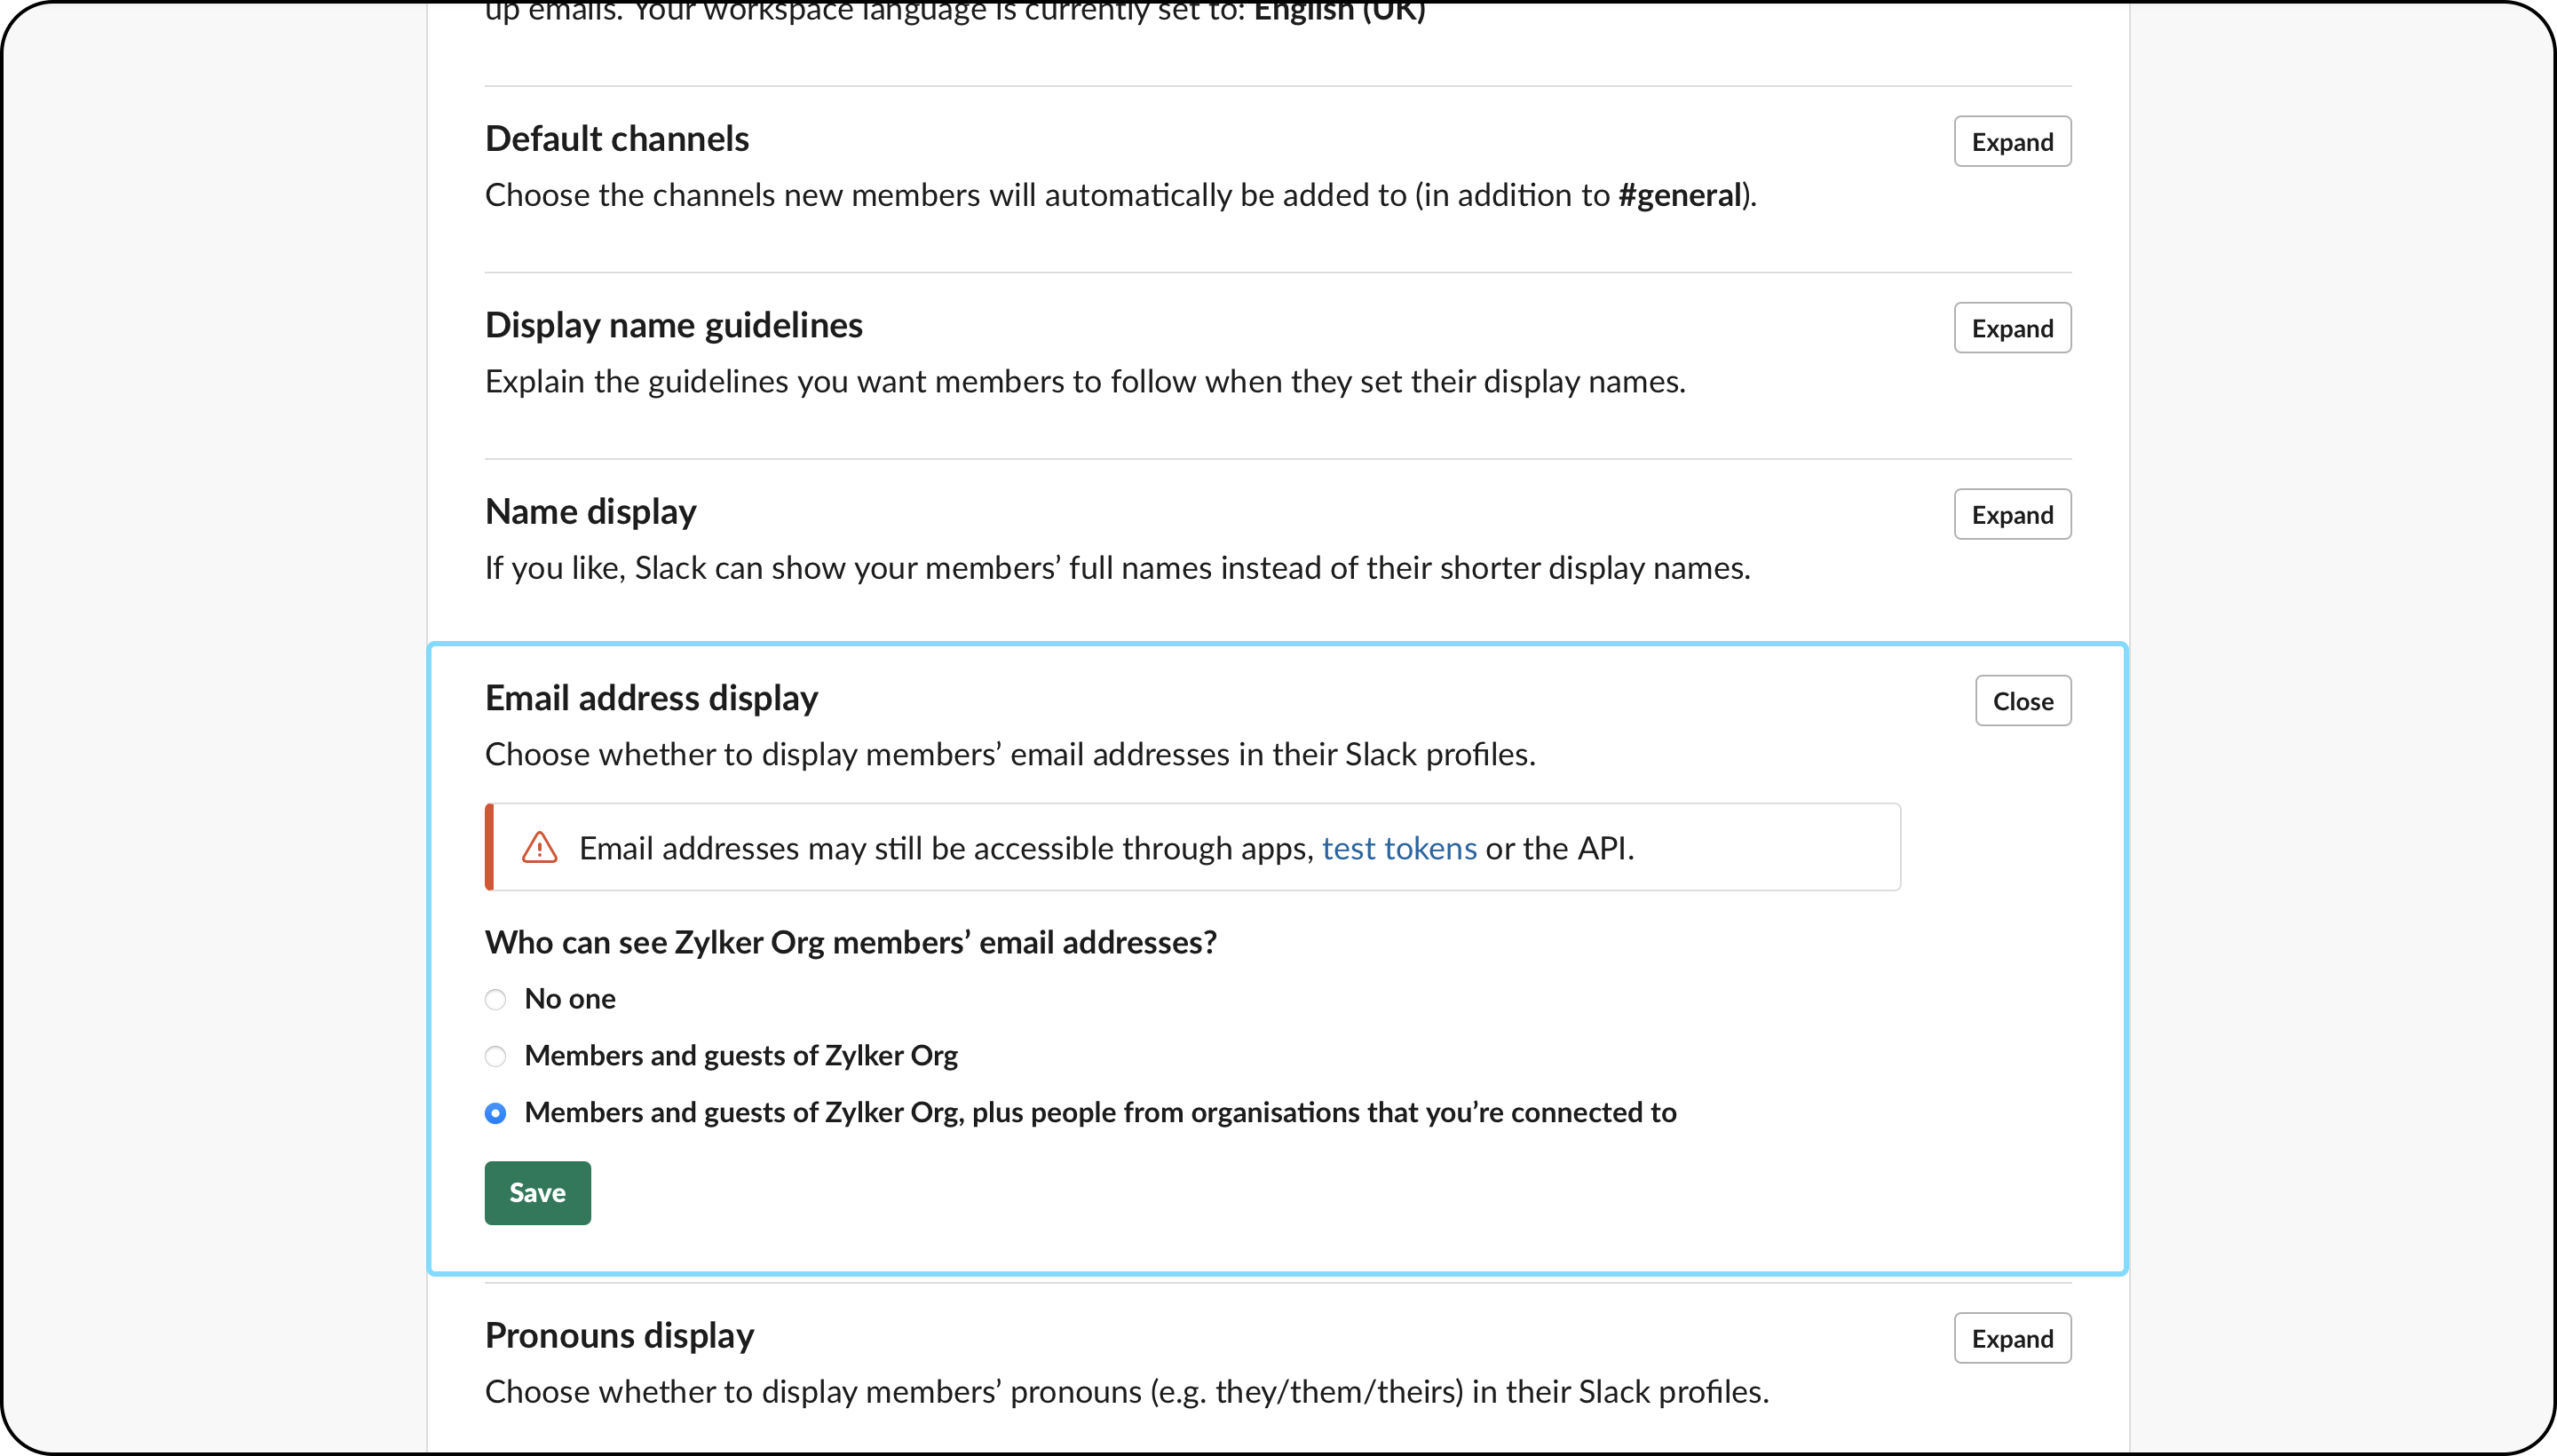Click the 'Email address display' heading
The width and height of the screenshot is (2557, 1456).
point(651,698)
